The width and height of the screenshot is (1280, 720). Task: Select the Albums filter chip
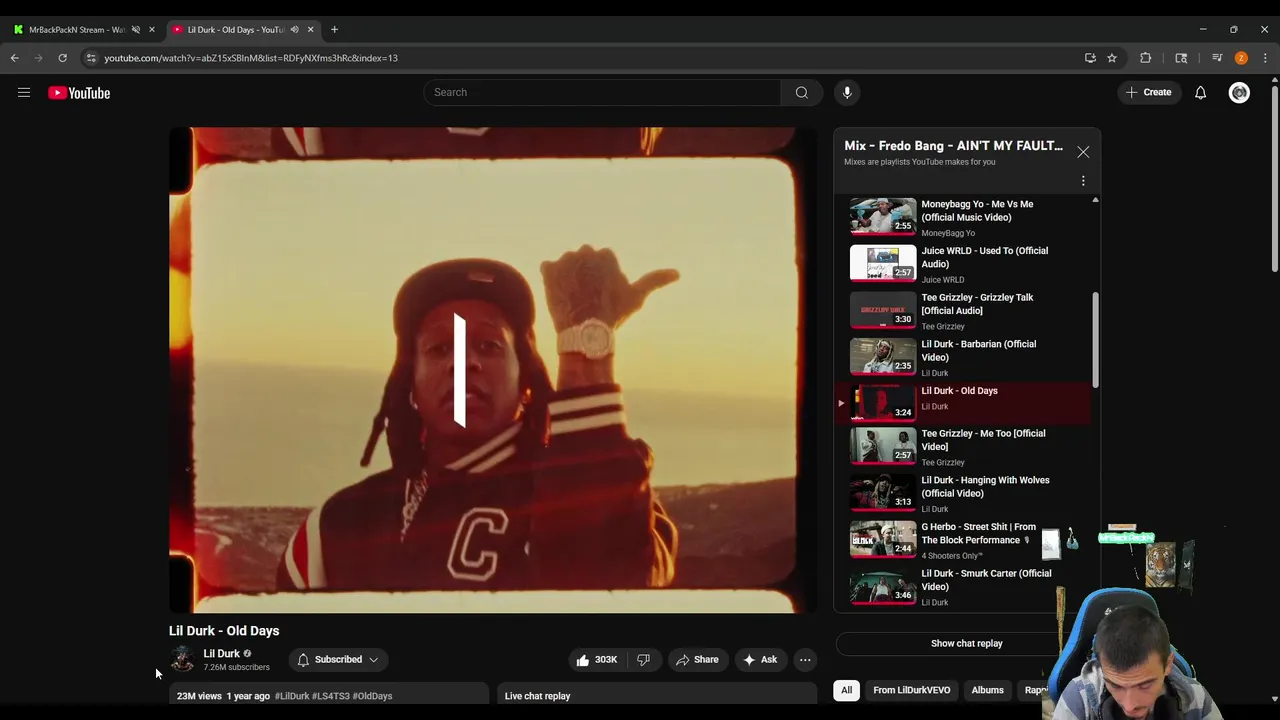[987, 690]
